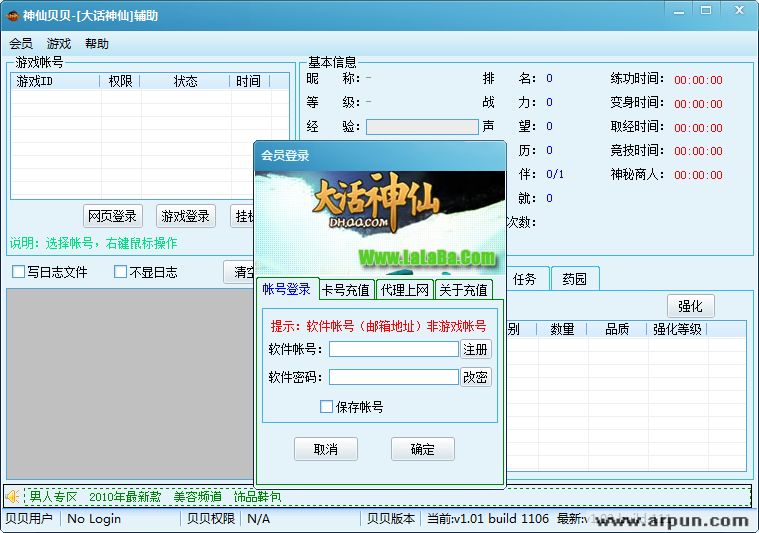Click the app icon in title bar

pos(12,15)
